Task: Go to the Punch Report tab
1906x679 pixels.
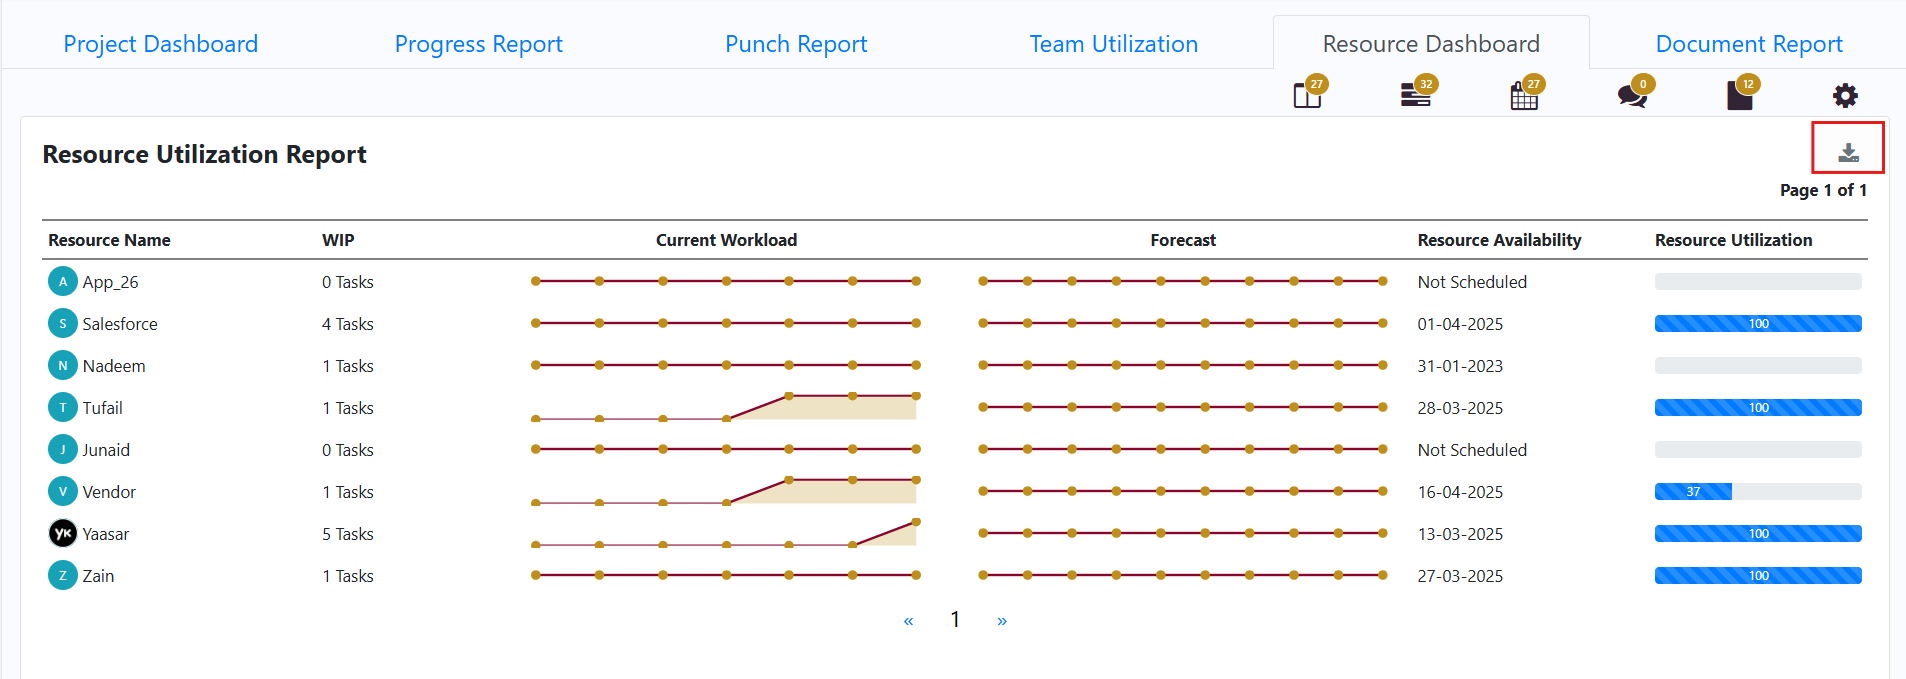Action: point(796,44)
